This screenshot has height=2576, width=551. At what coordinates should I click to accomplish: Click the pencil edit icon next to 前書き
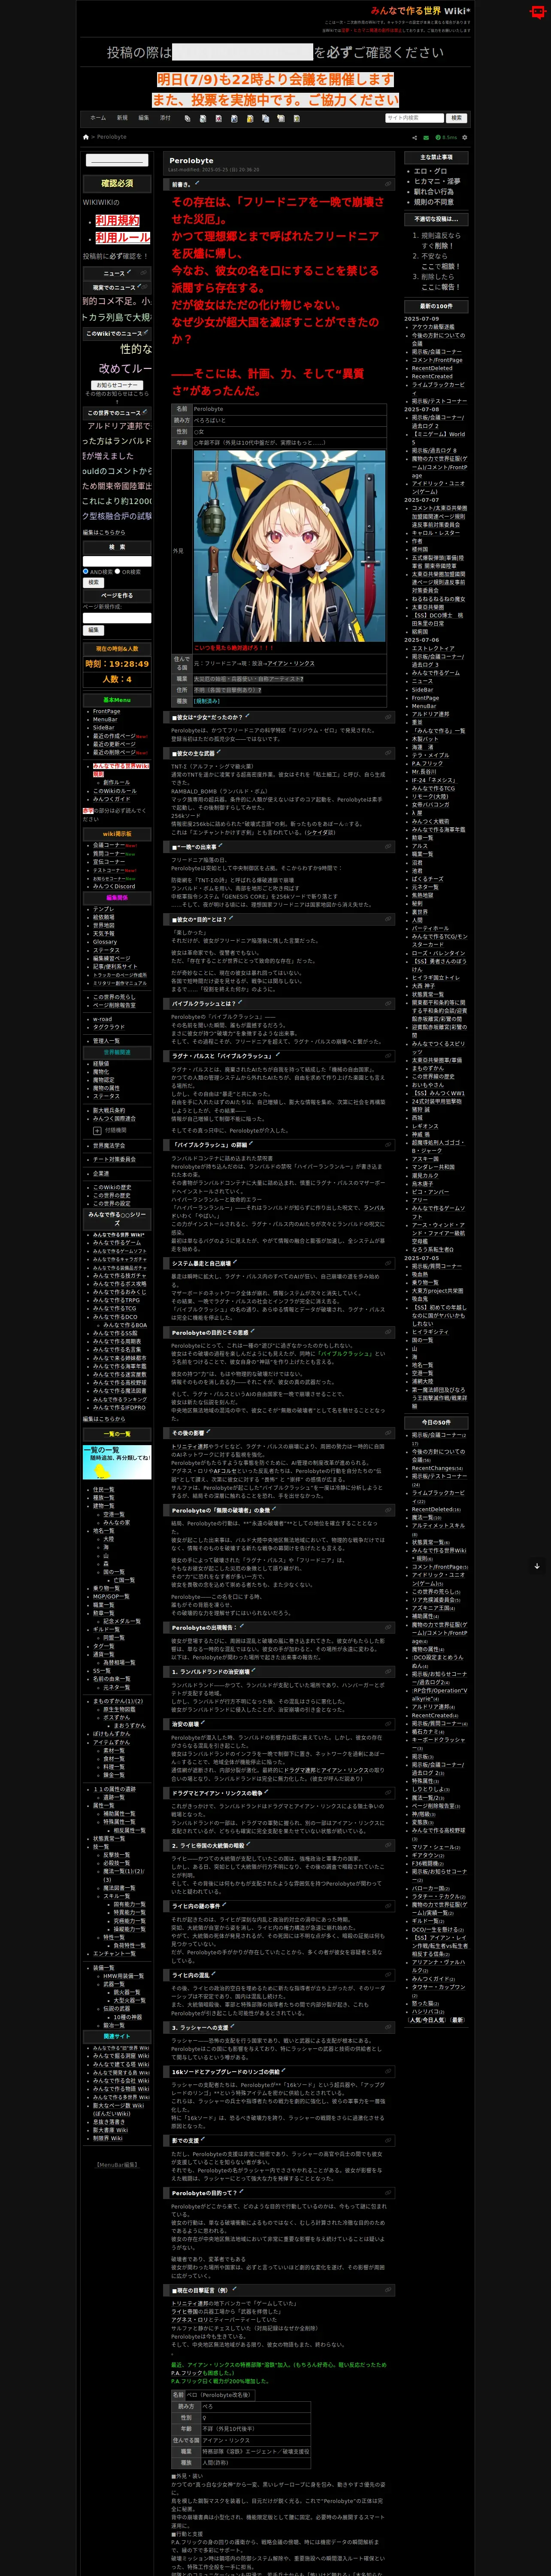tap(196, 183)
